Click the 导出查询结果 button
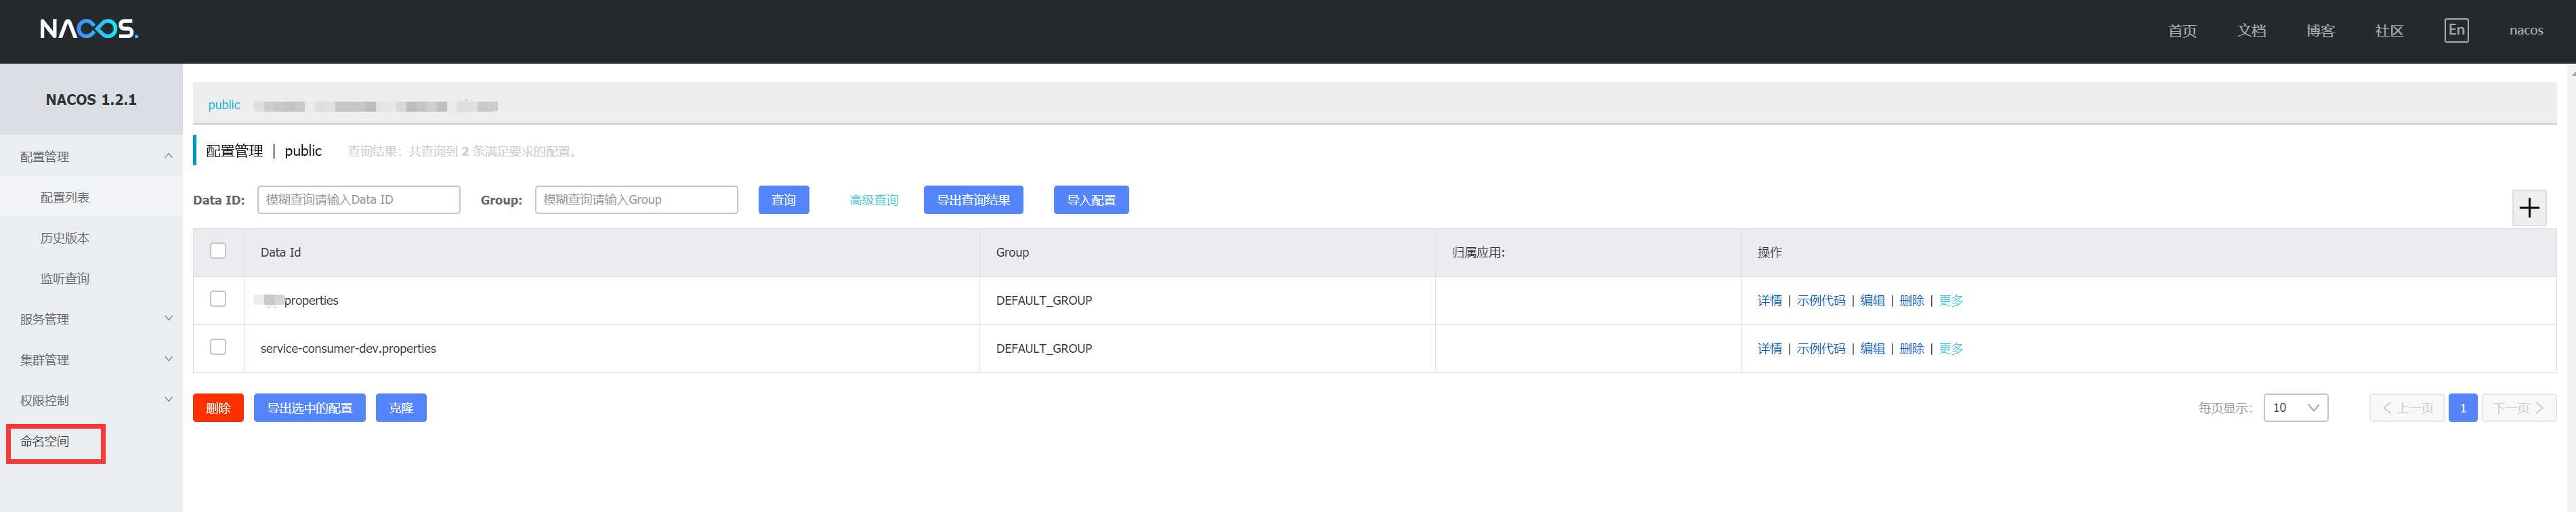 pos(973,200)
